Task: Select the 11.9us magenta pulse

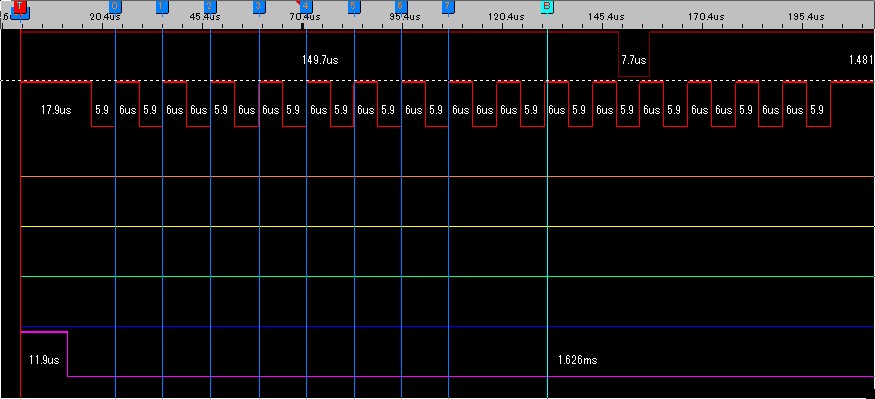Action: pyautogui.click(x=44, y=354)
